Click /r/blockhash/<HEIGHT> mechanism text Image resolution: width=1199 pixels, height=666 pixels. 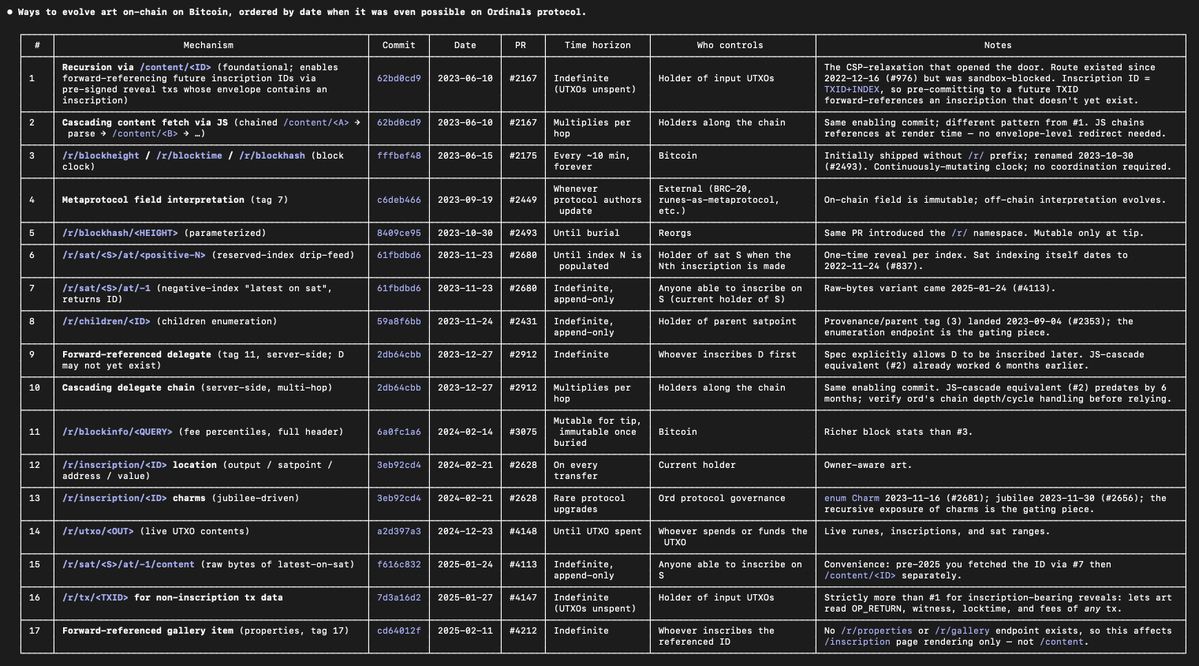(120, 233)
